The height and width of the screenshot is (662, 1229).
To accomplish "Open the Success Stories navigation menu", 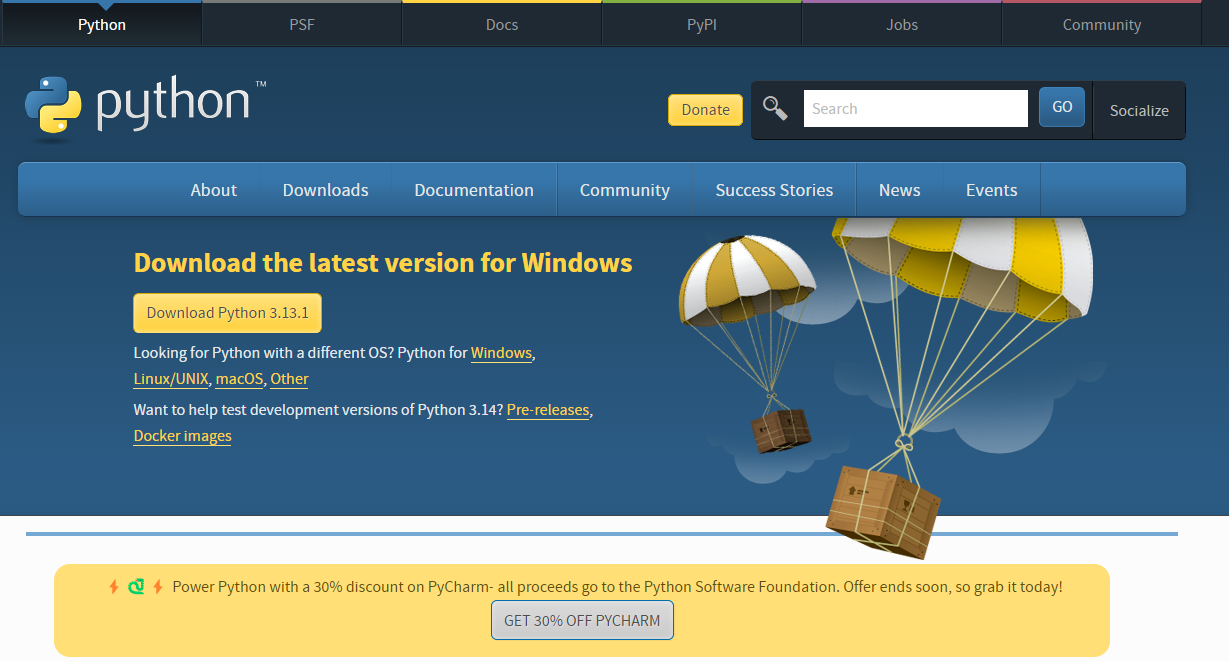I will pos(774,190).
